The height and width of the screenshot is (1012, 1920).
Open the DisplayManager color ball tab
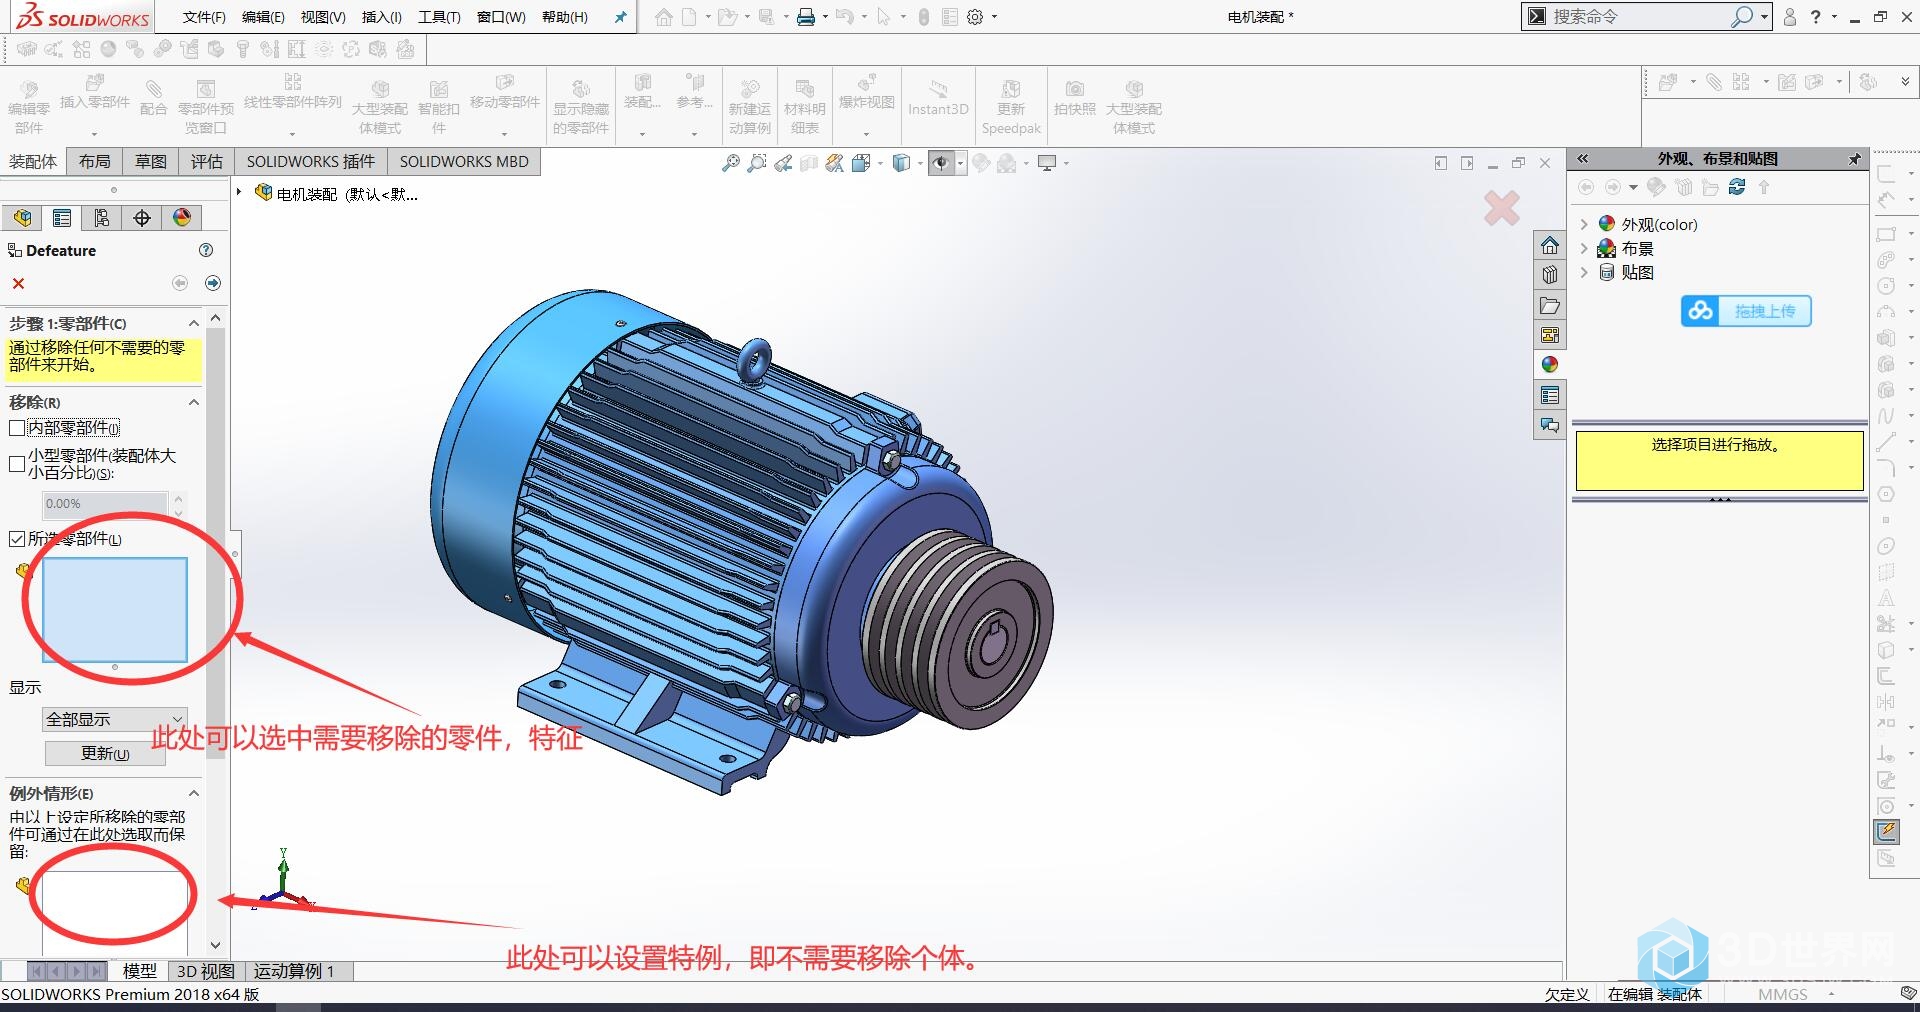coord(182,218)
